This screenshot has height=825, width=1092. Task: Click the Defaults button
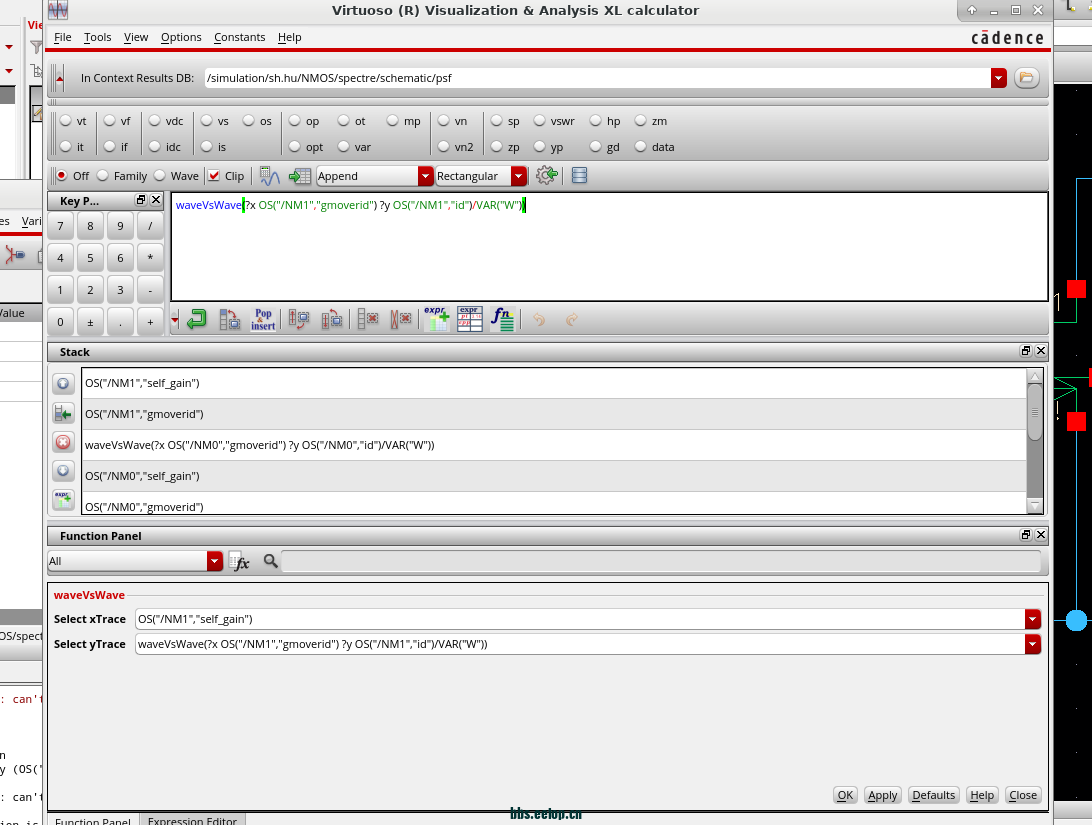click(x=933, y=795)
